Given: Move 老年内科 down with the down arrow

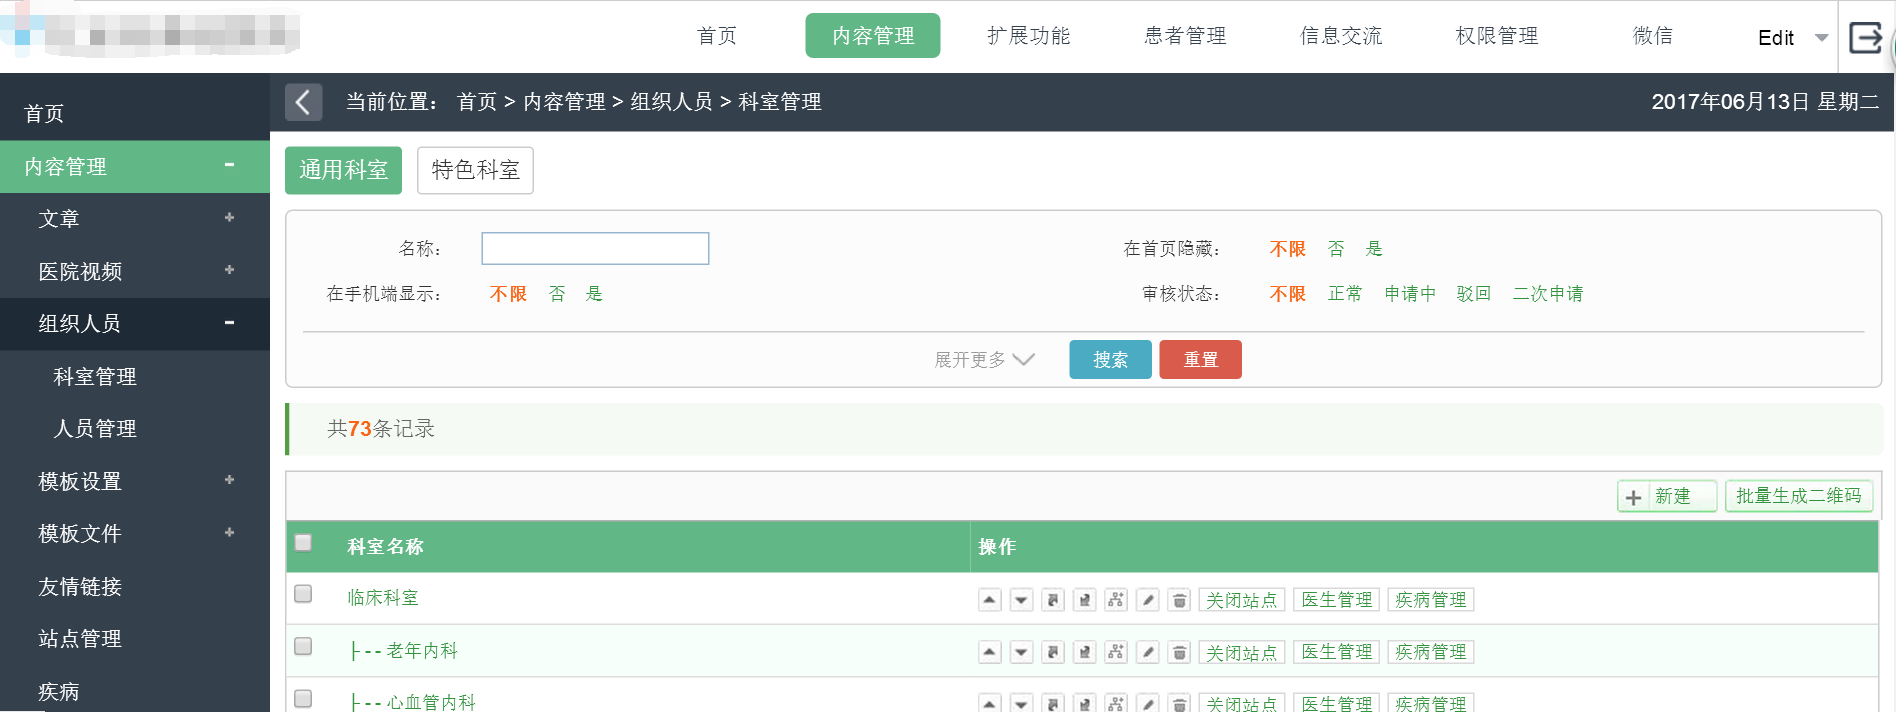Looking at the screenshot, I should tap(1021, 653).
